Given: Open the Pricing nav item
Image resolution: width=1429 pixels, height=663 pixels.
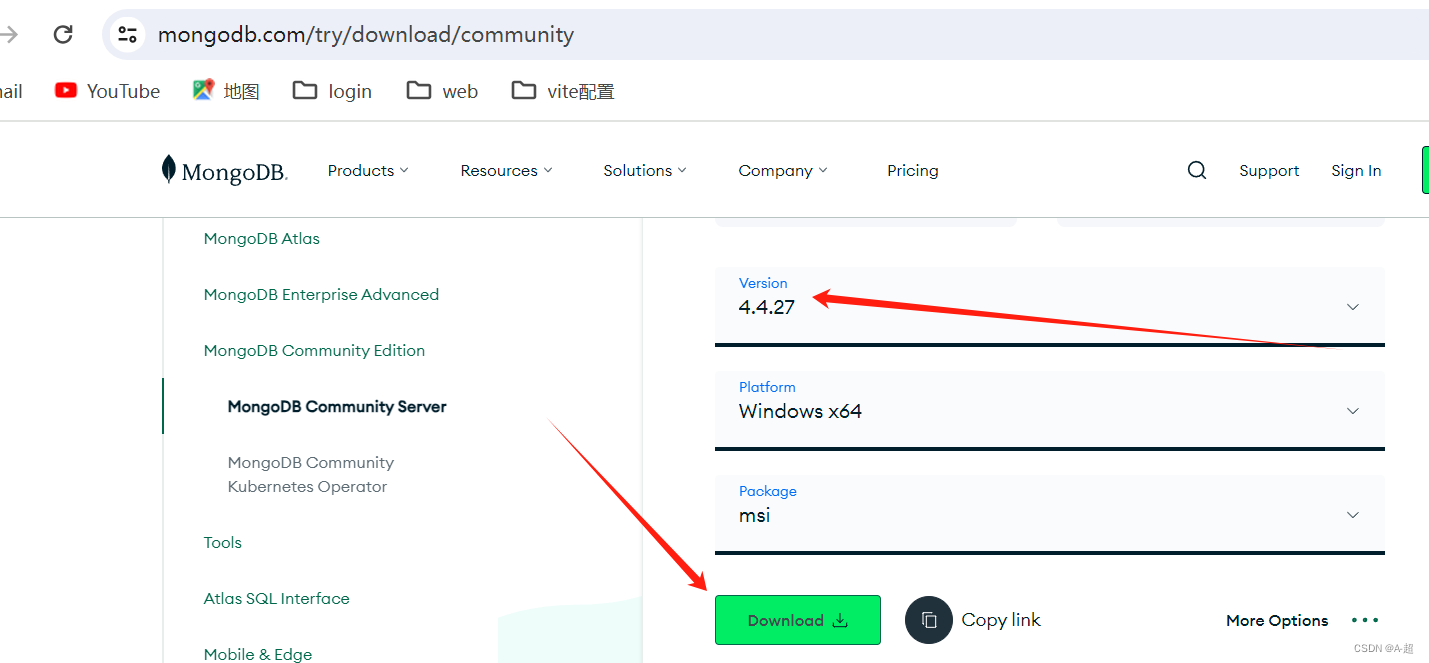Looking at the screenshot, I should [913, 171].
